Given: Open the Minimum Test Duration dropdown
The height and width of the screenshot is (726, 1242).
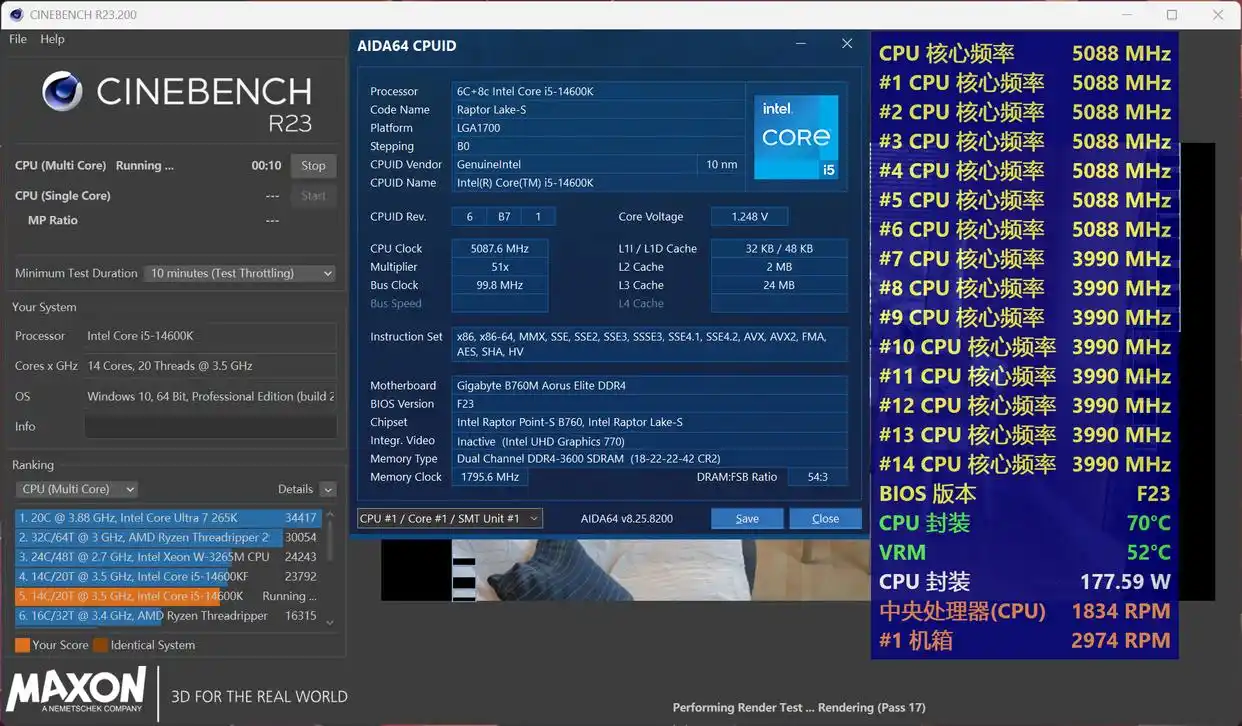Looking at the screenshot, I should tap(239, 273).
